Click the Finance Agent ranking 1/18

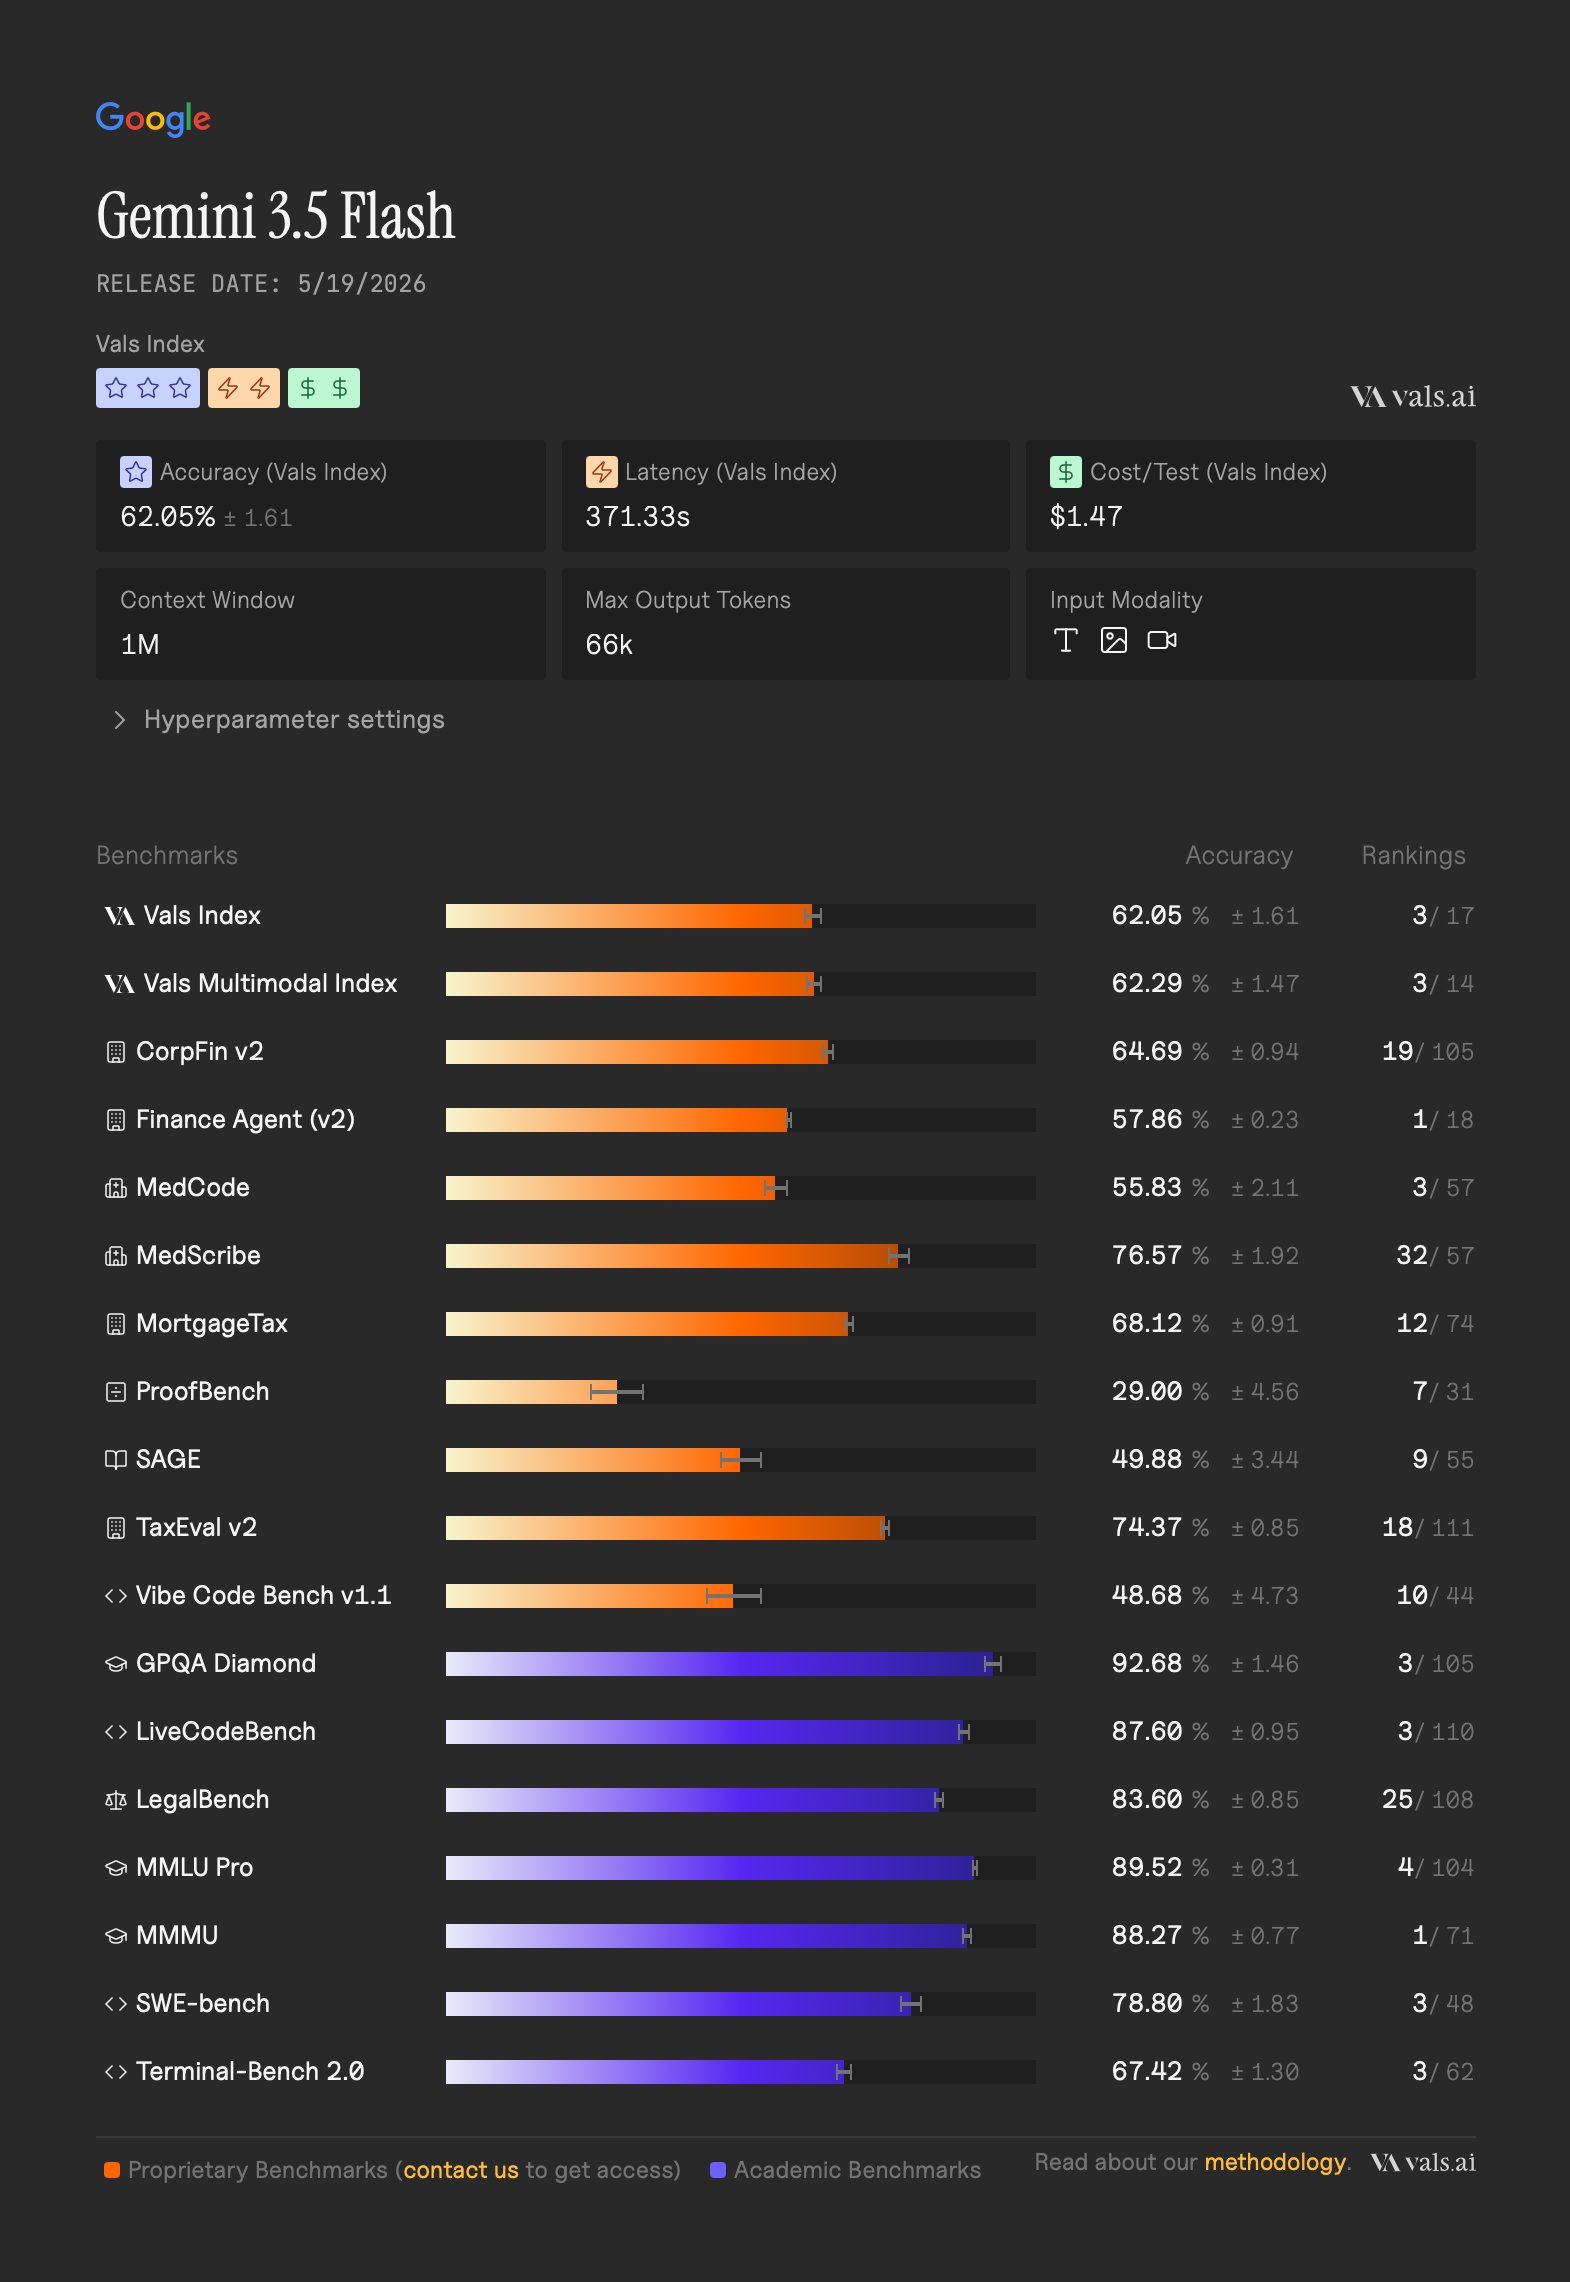[1443, 1120]
